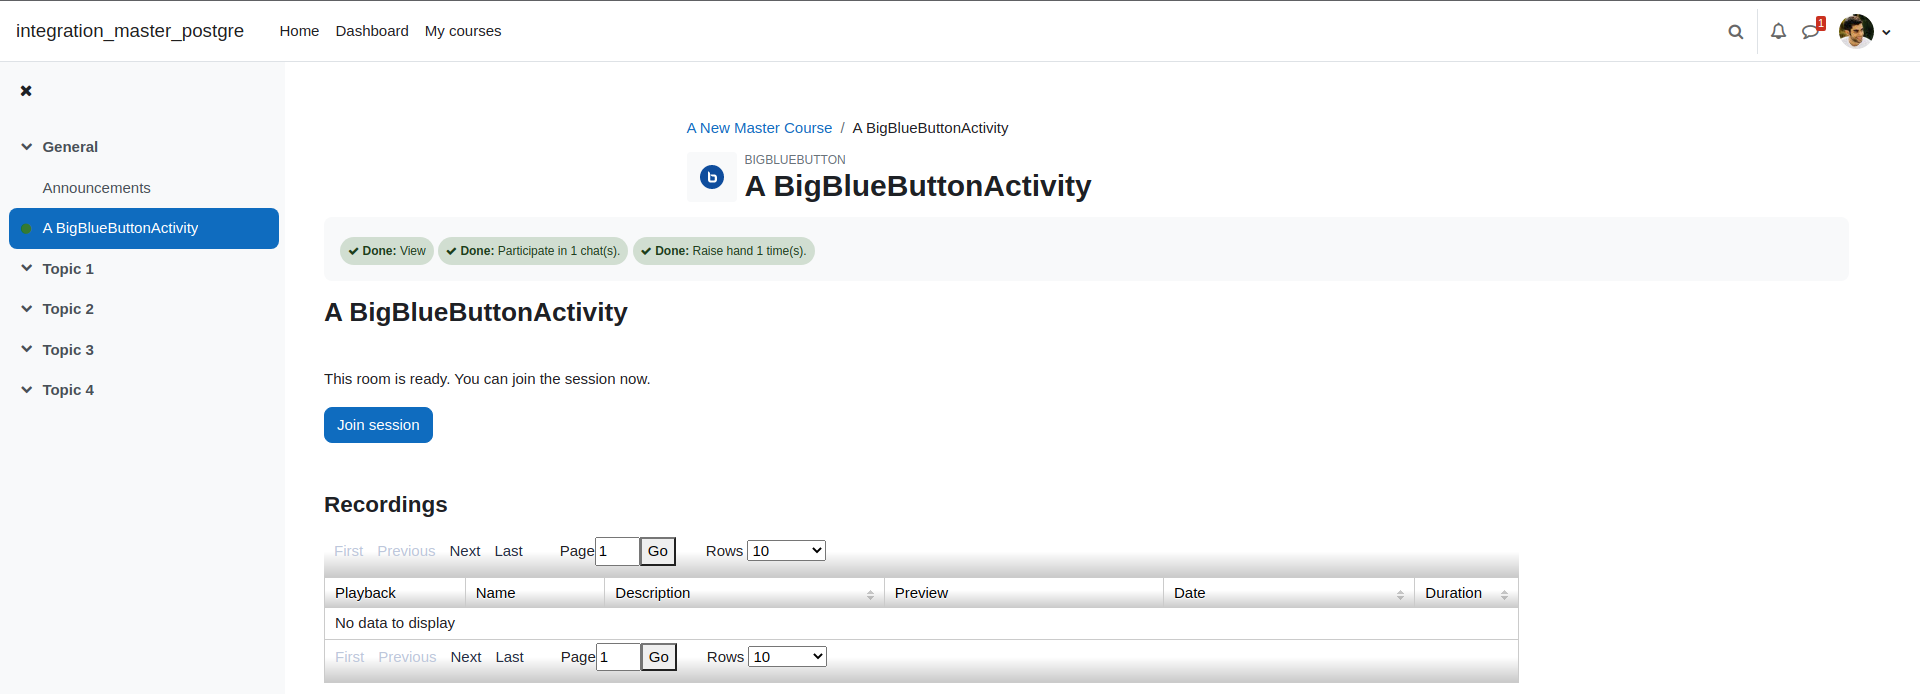Click the Name column header
The image size is (1920, 694).
pyautogui.click(x=535, y=593)
